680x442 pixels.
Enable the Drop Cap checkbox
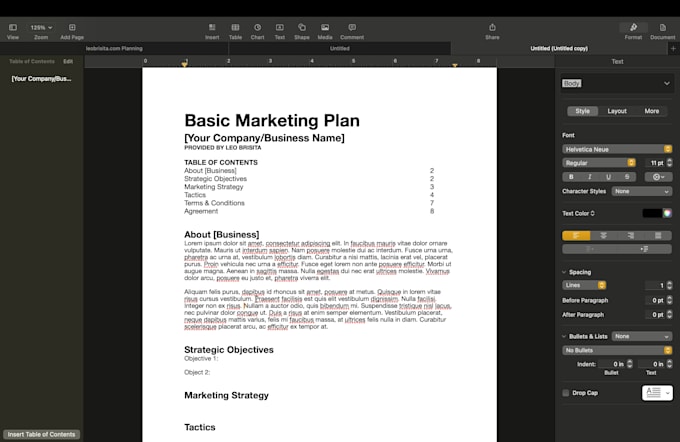click(x=566, y=393)
